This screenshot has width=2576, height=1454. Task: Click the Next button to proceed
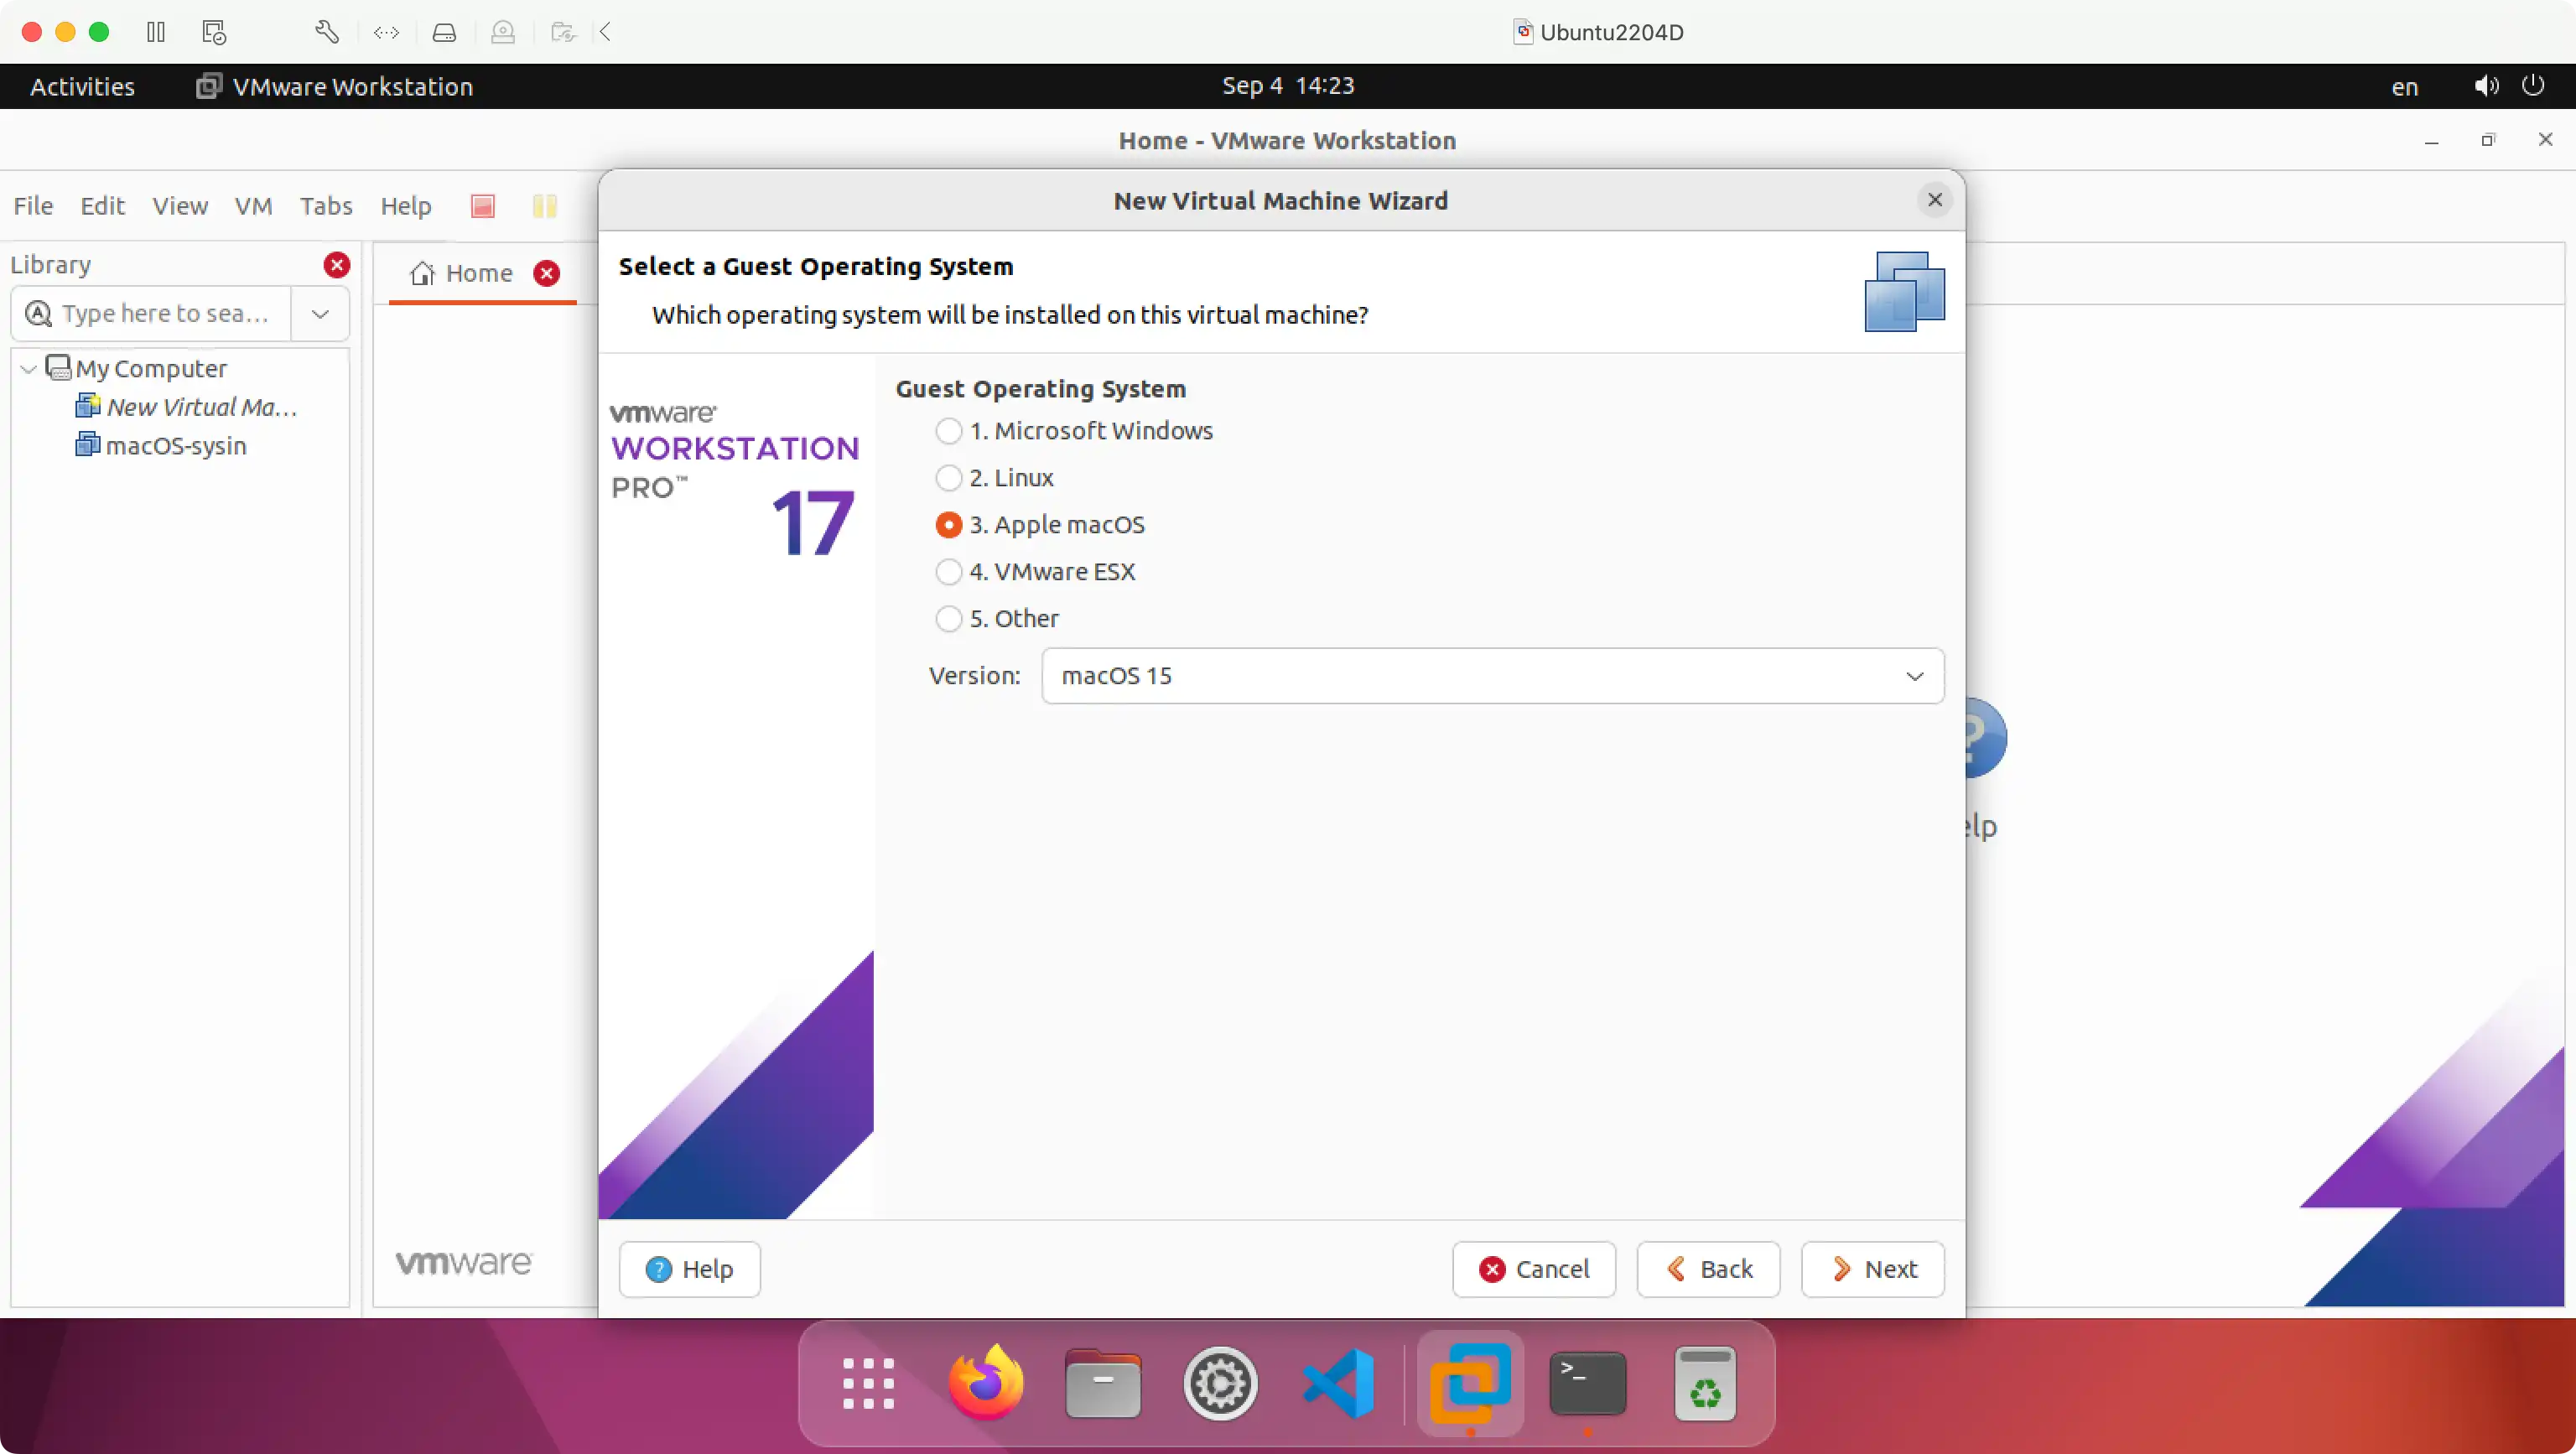(x=1873, y=1269)
